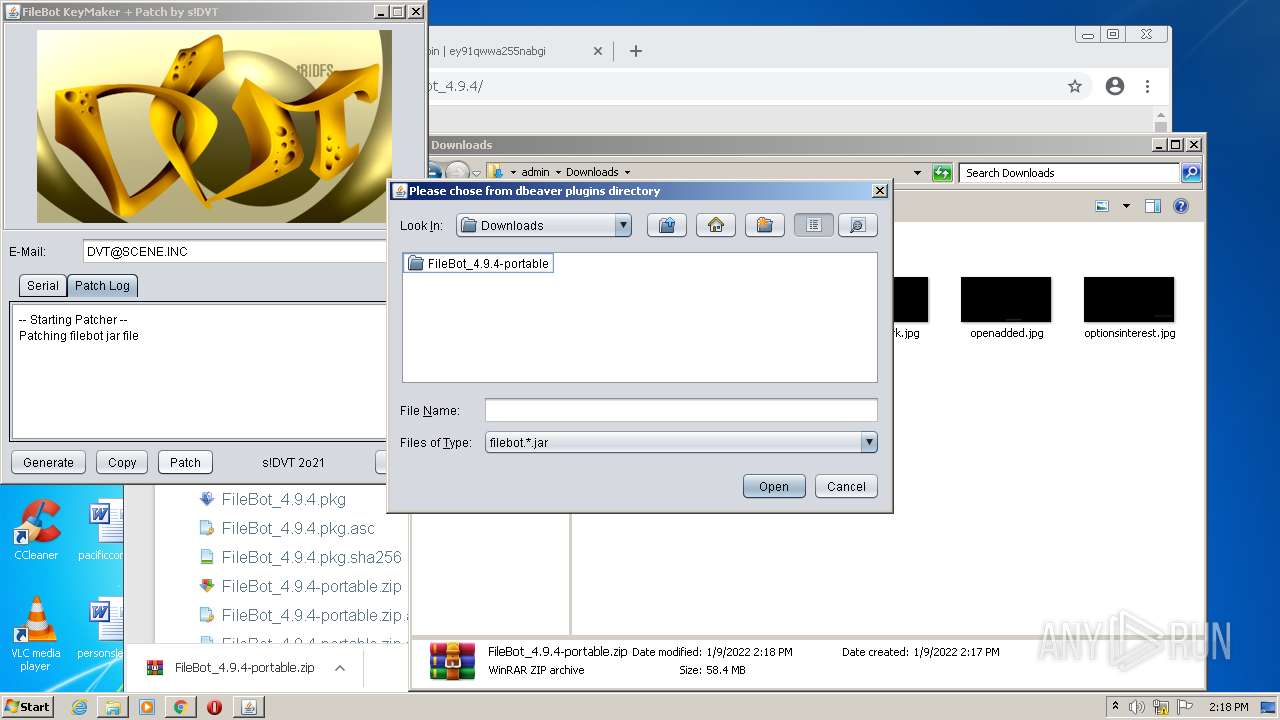This screenshot has height=720, width=1280.
Task: Click FileBot_4.9.4.pkg.asc link
Action: [298, 528]
